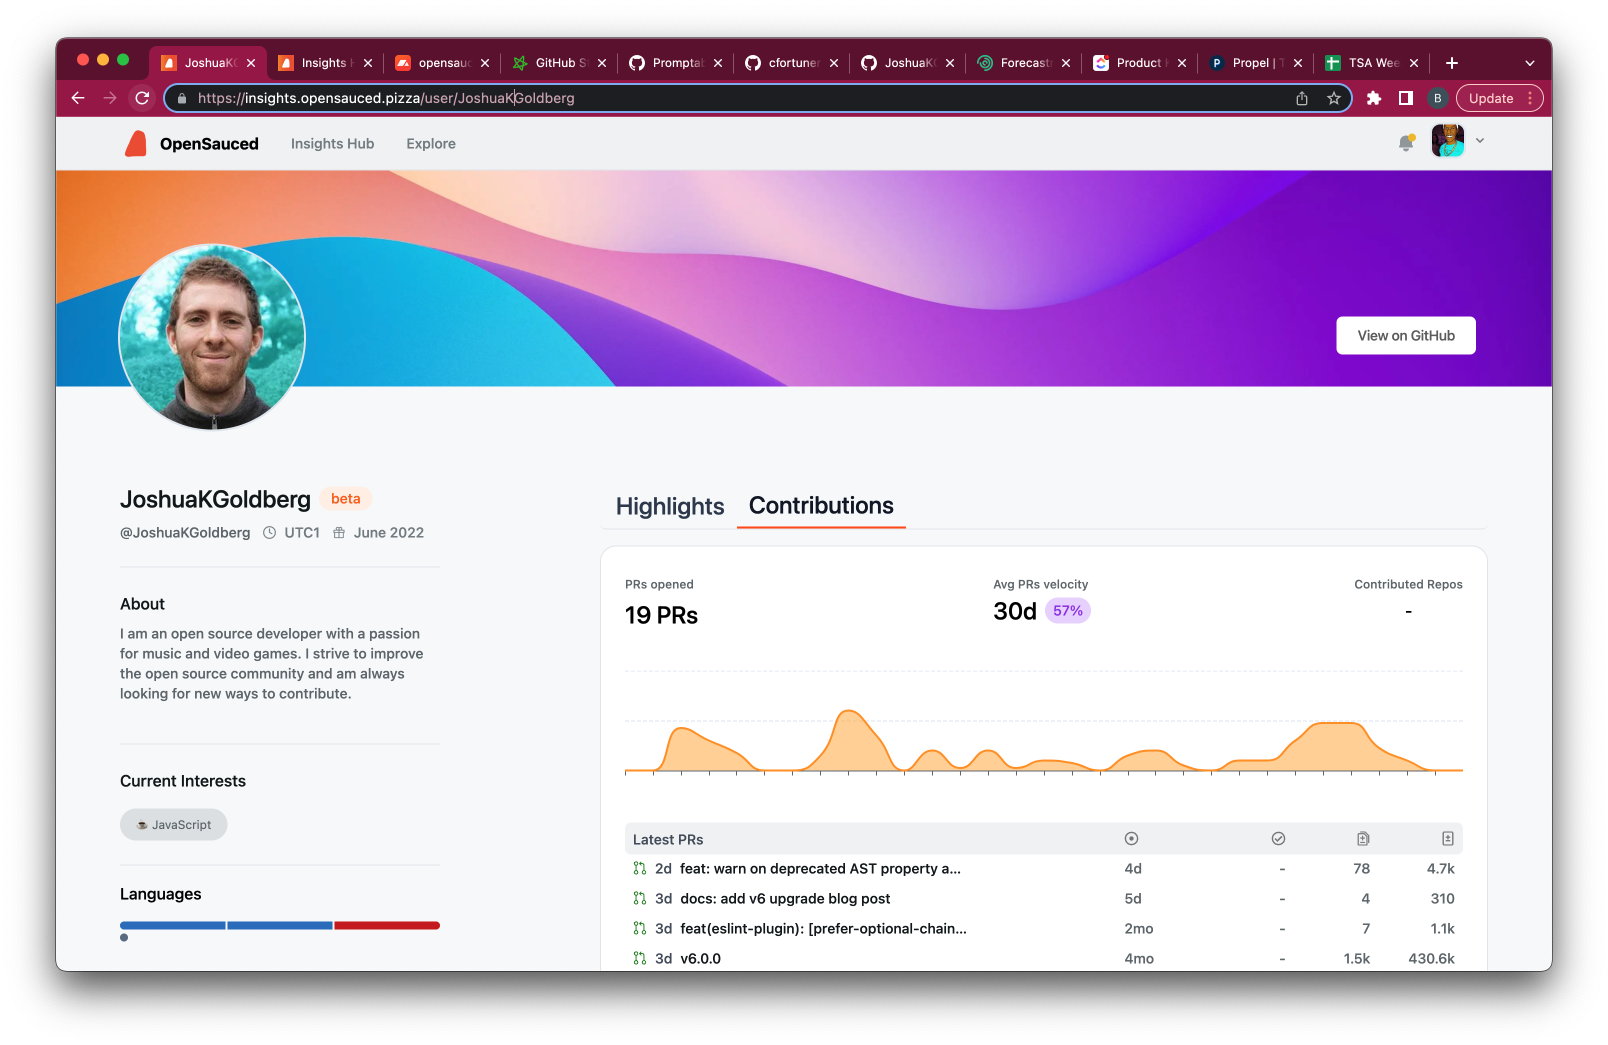The image size is (1608, 1045).
Task: Open the Insights Hub menu item
Action: 332,143
